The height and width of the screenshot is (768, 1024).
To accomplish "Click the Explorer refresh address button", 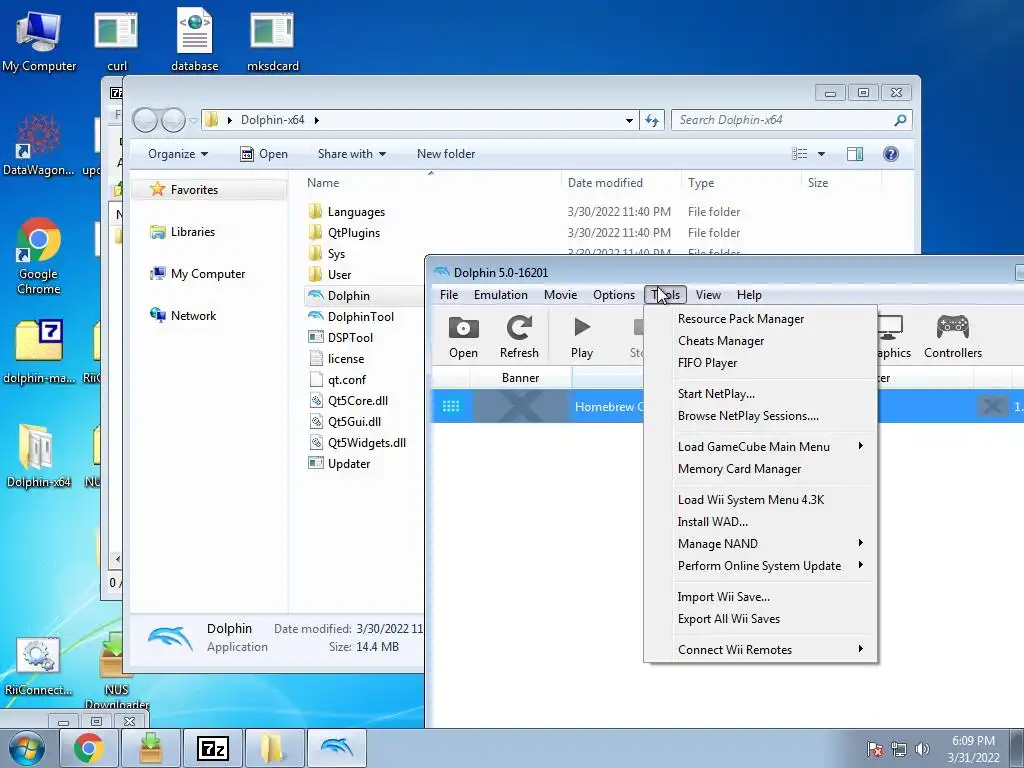I will pyautogui.click(x=652, y=120).
